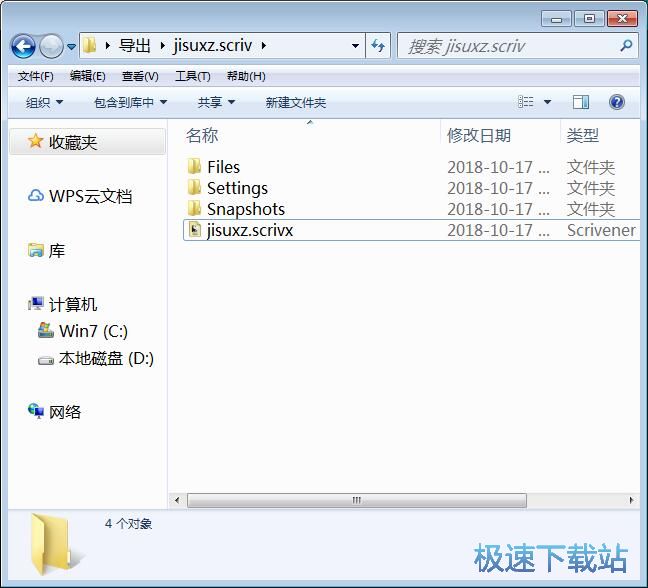
Task: Click the 本地磁盘 (D:) drive icon
Action: coord(46,361)
